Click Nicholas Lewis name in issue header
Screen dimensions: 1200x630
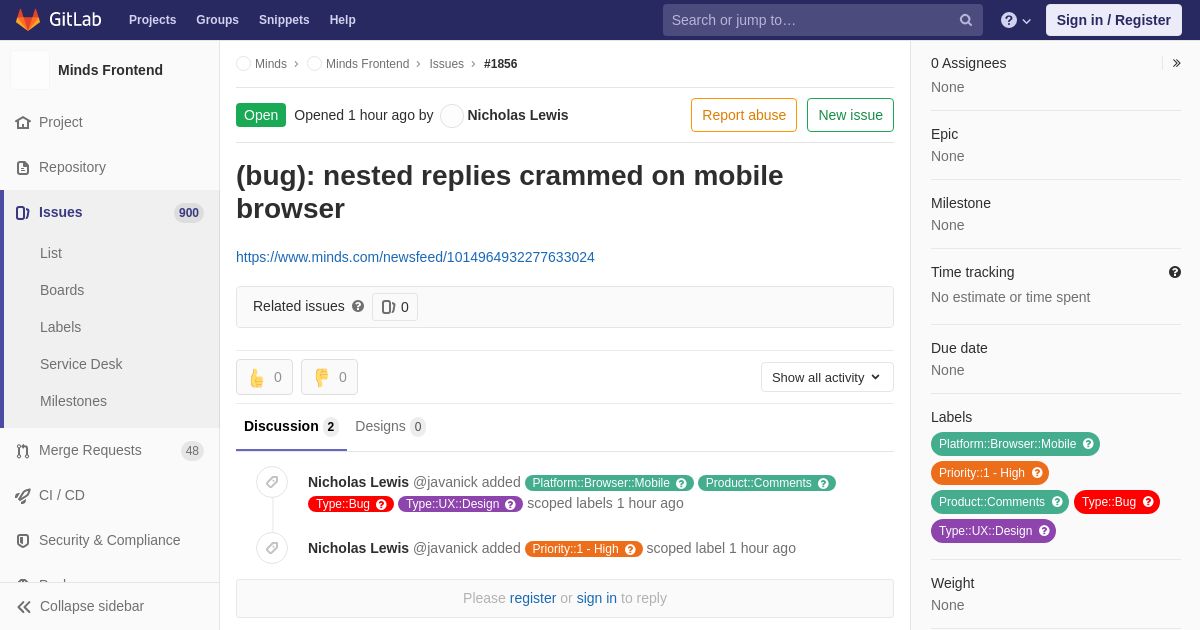(x=518, y=115)
